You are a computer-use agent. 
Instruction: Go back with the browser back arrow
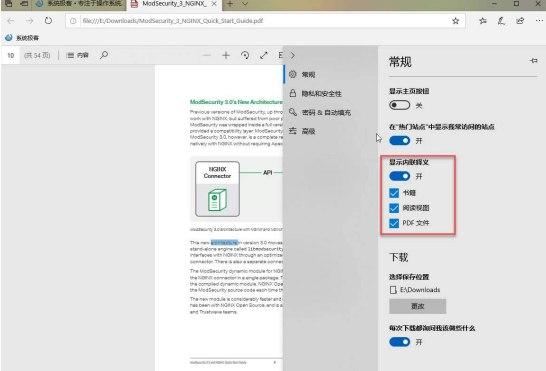pos(11,21)
